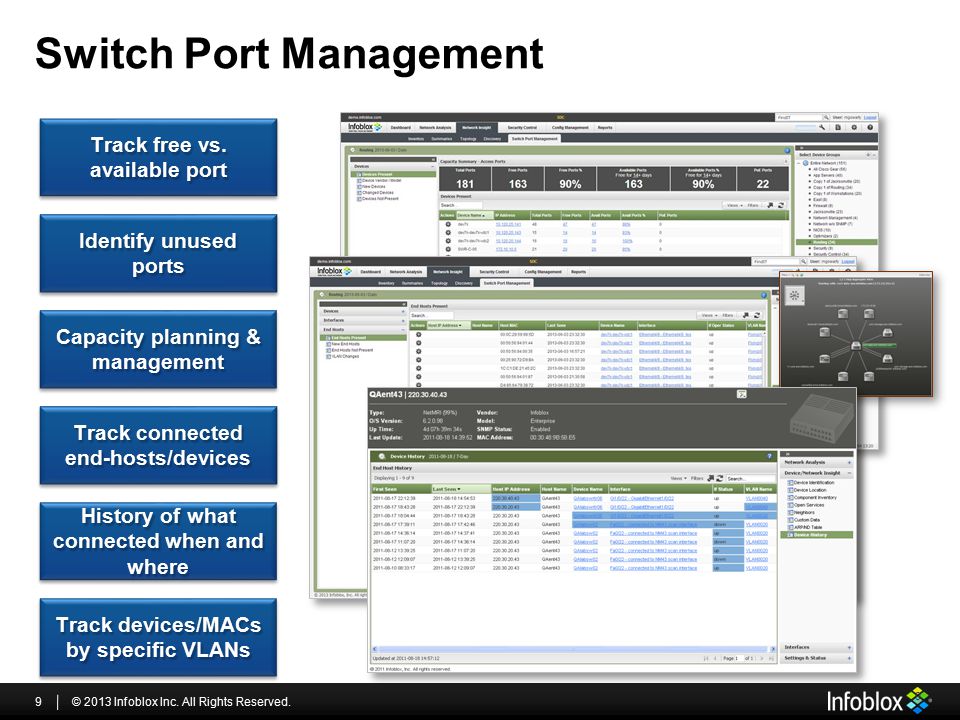Click blue help icon on Routing bar, top window
Viewport: 960px width, 720px height.
pyautogui.click(x=787, y=151)
